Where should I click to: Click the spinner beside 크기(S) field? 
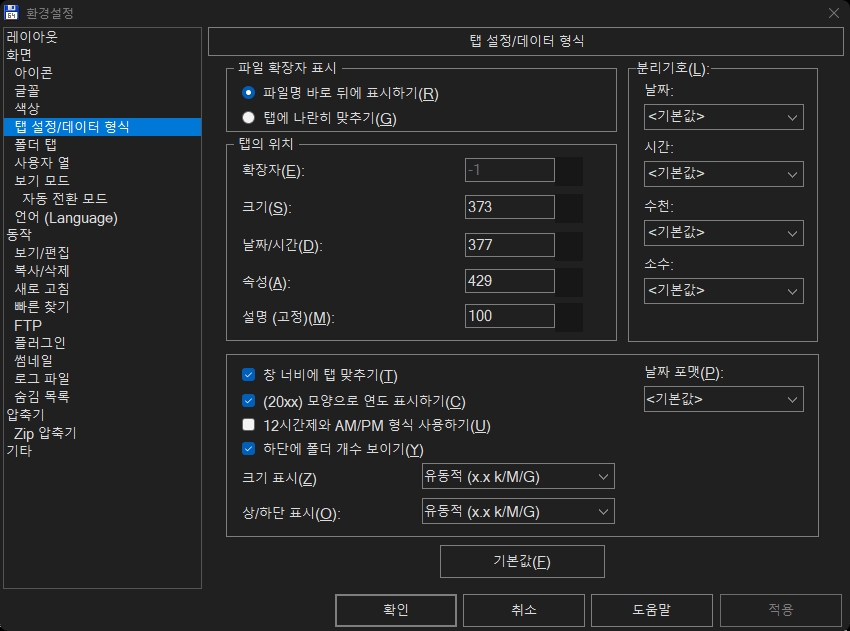pos(569,208)
